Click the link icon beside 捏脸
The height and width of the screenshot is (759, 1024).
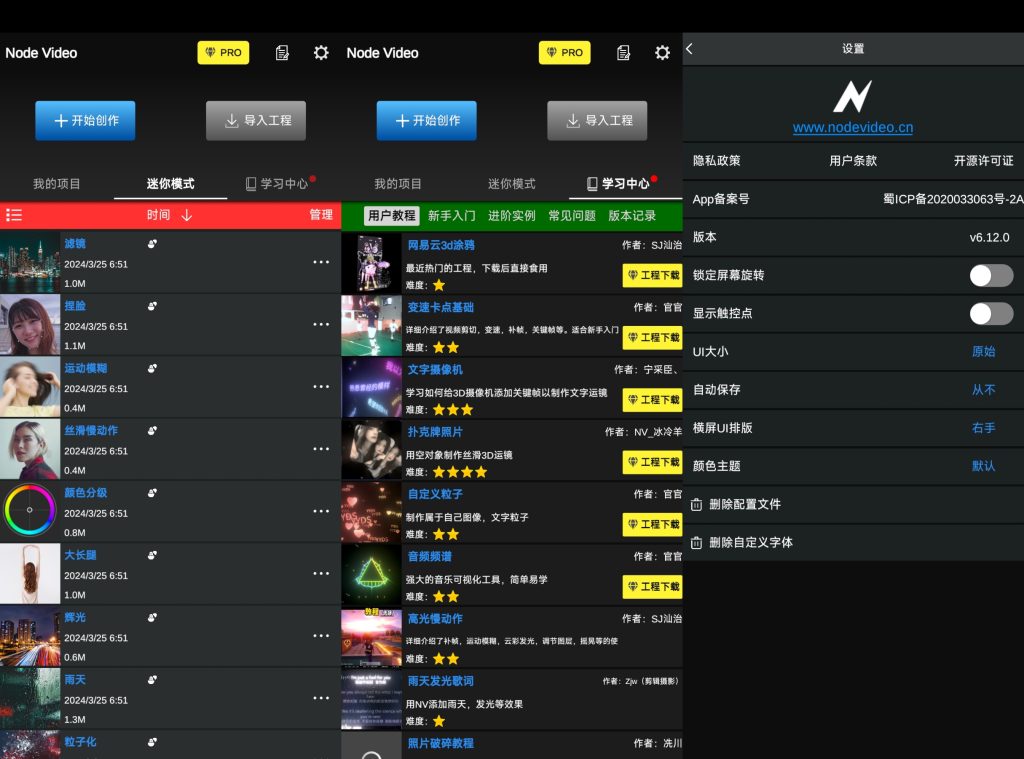coord(152,306)
